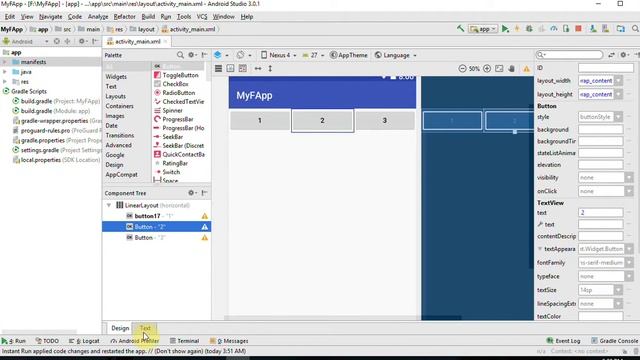The height and width of the screenshot is (360, 640).
Task: Activate the pan hand icon
Action: click(511, 69)
